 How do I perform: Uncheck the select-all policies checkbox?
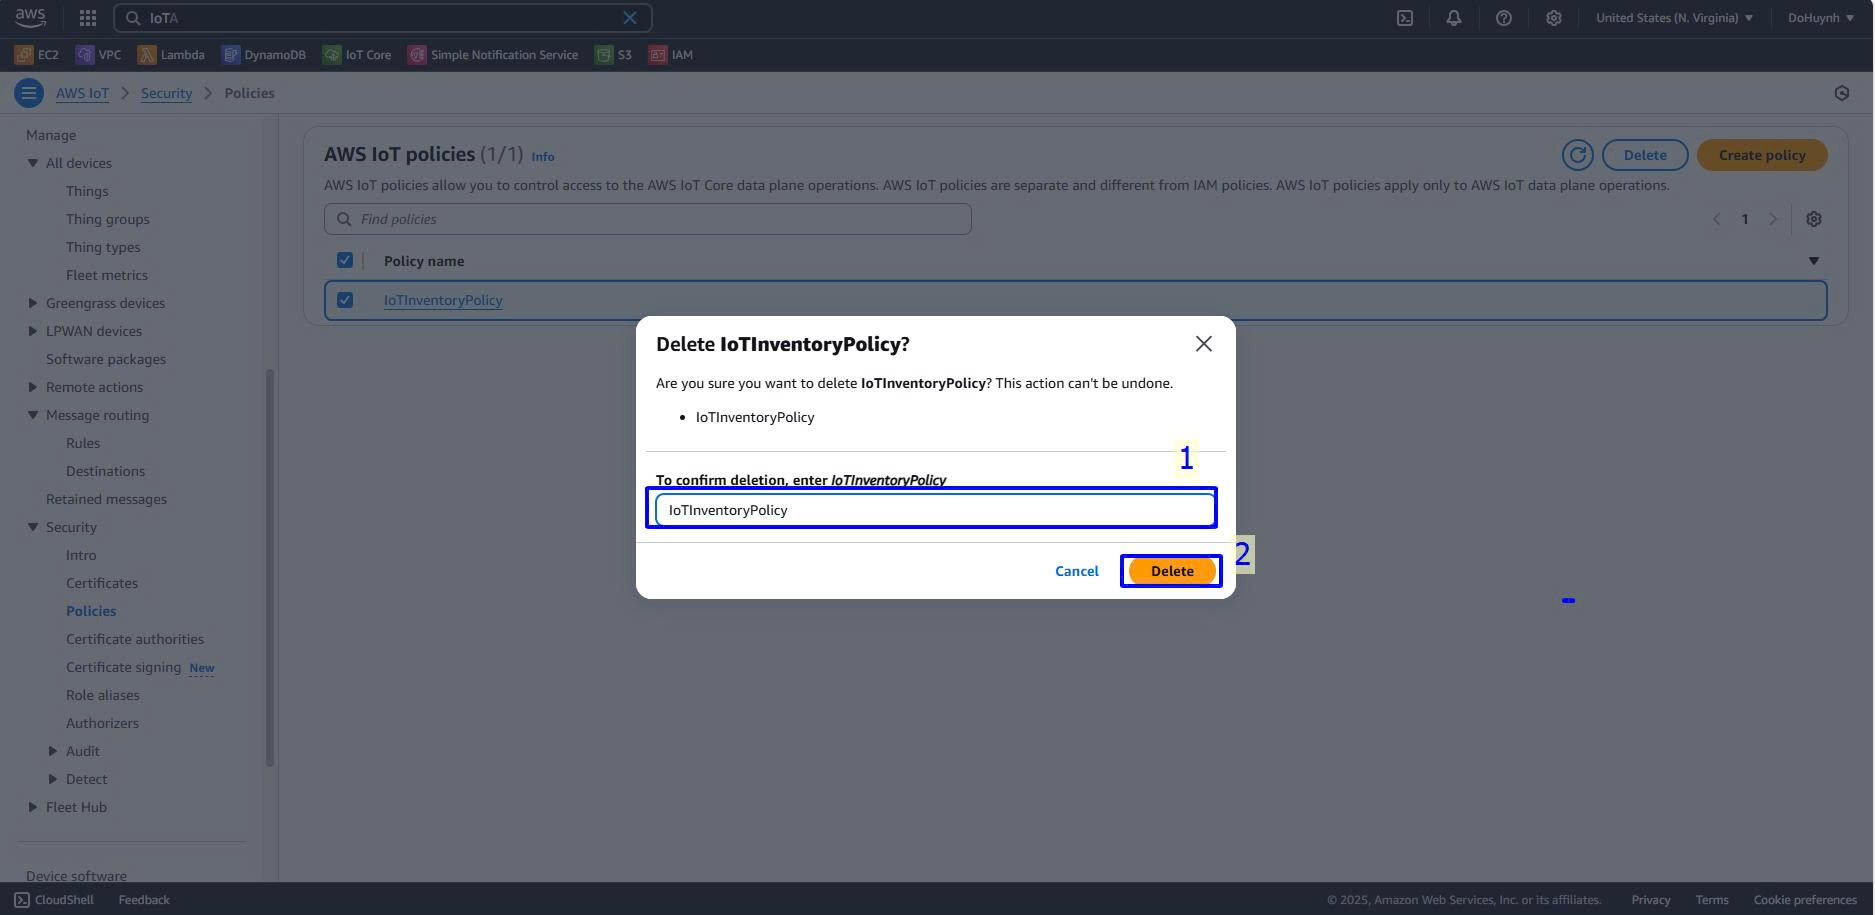(345, 261)
